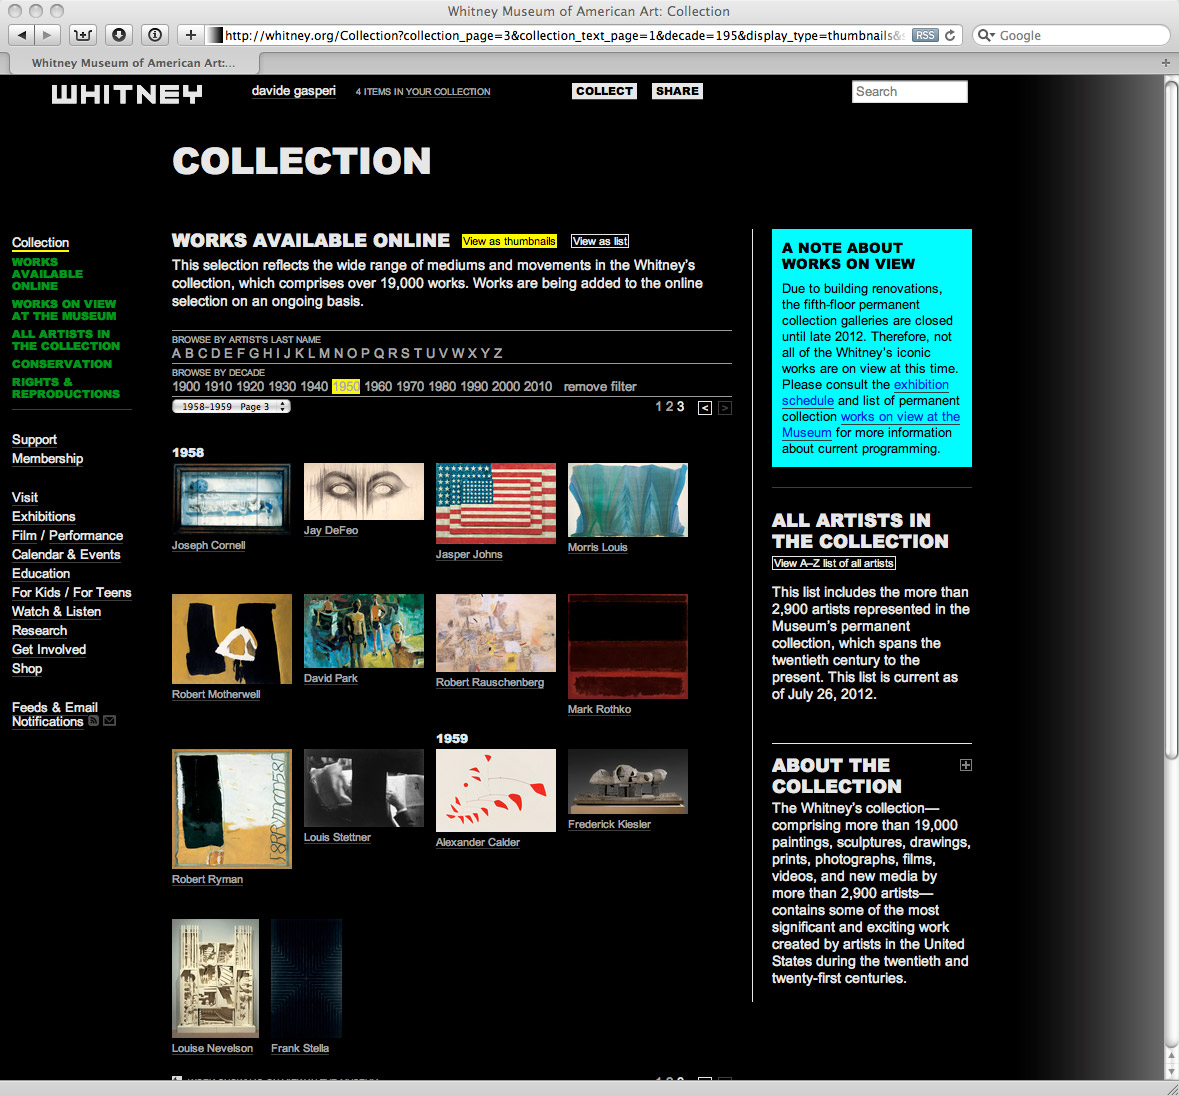Open All Artists in the Collection sidebar item
The height and width of the screenshot is (1096, 1179).
pos(65,340)
